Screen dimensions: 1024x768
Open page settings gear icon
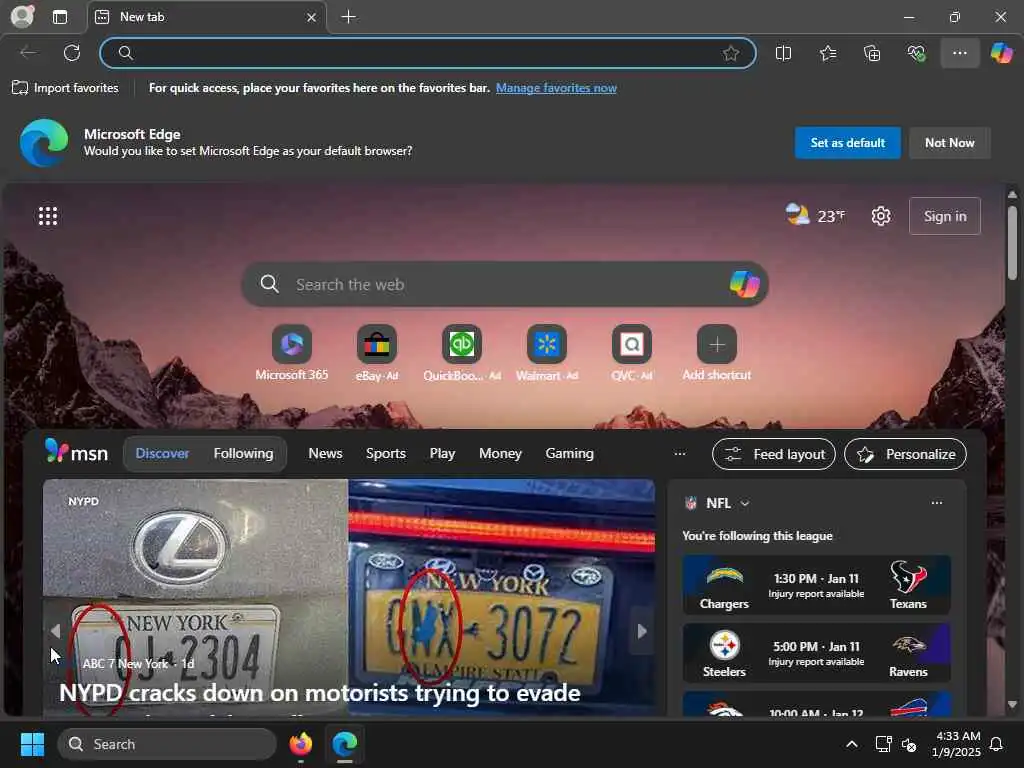(880, 216)
